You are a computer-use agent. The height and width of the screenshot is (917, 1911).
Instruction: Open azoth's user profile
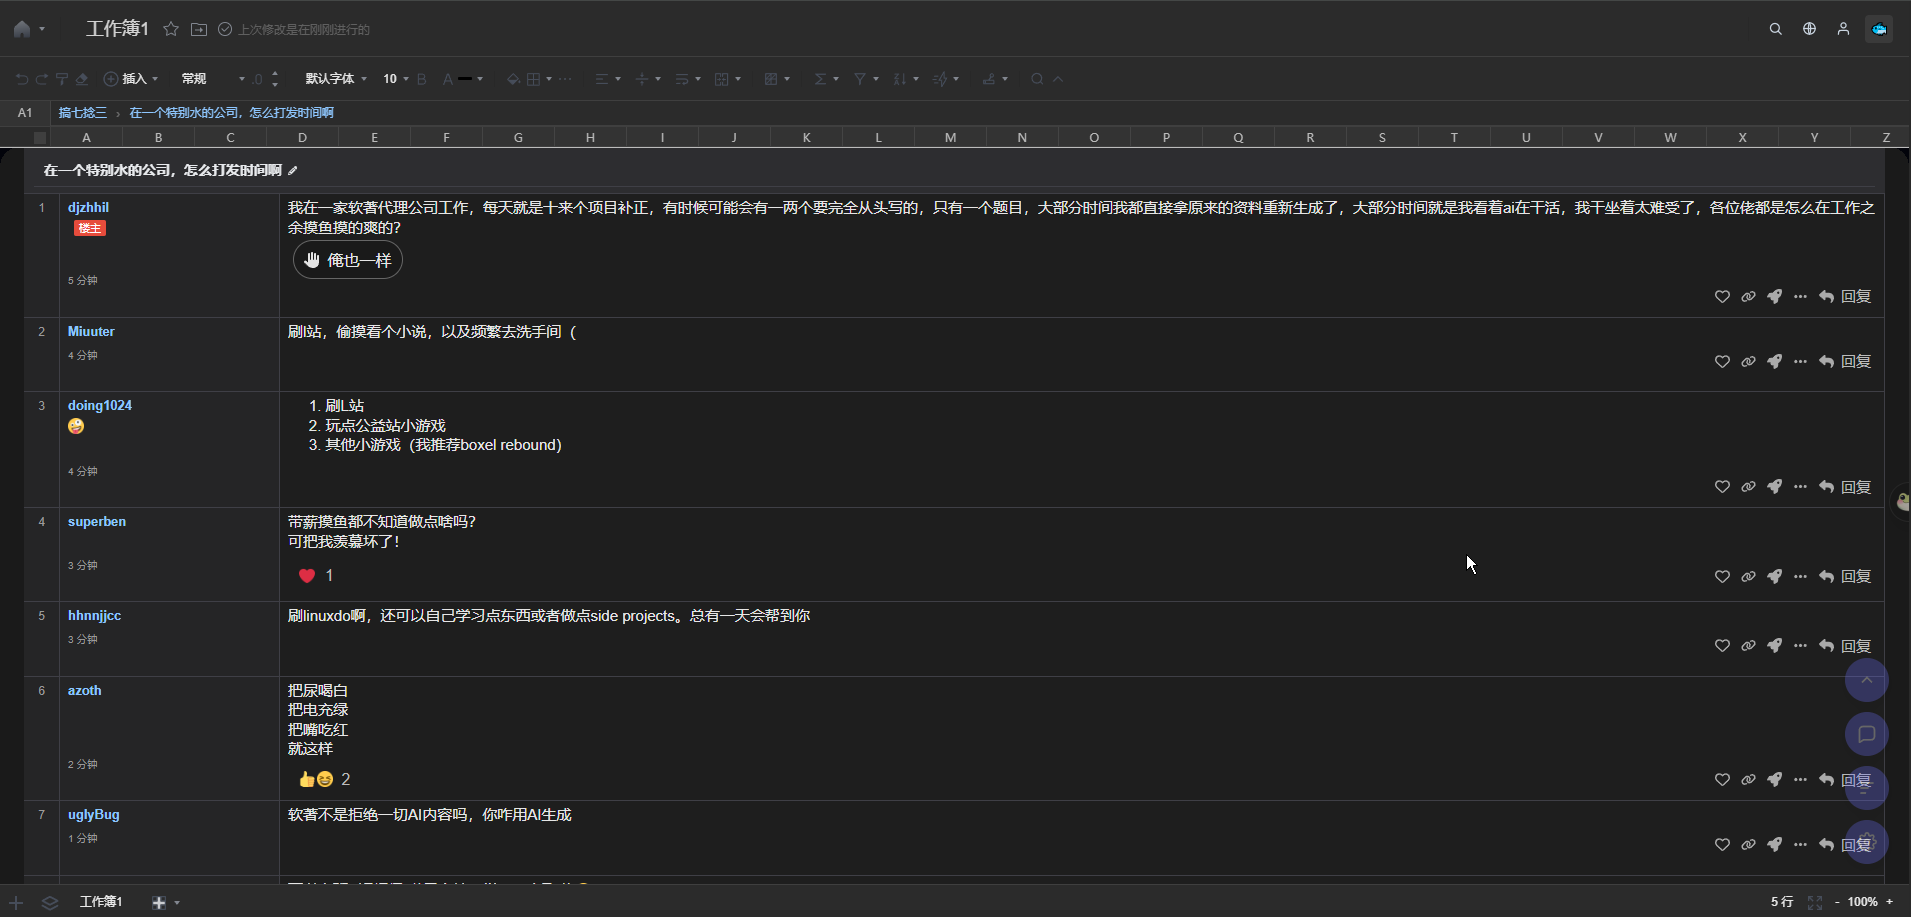pyautogui.click(x=84, y=691)
